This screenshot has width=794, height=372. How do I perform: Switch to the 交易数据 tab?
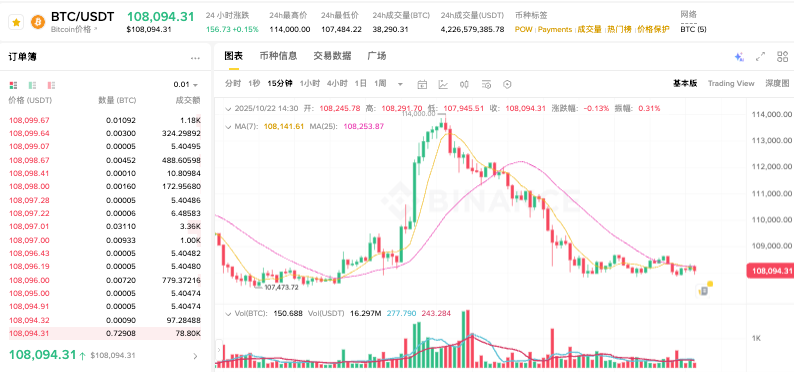(332, 56)
